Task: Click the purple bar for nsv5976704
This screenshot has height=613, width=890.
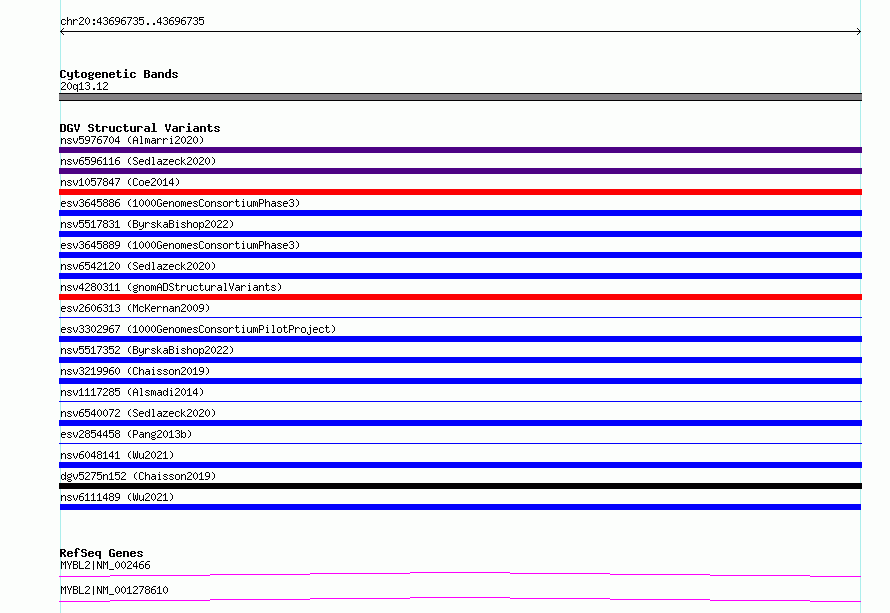Action: pos(460,150)
